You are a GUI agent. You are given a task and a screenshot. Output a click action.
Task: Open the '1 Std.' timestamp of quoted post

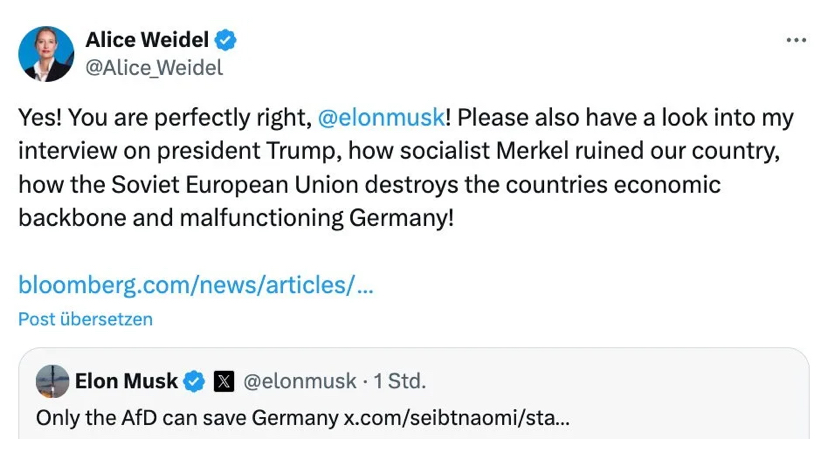coord(400,381)
